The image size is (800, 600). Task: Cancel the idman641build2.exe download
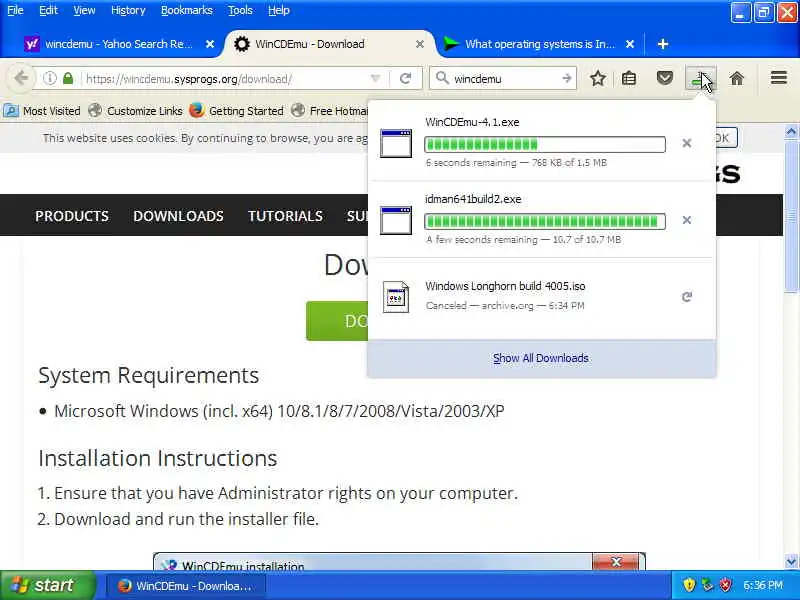tap(687, 220)
